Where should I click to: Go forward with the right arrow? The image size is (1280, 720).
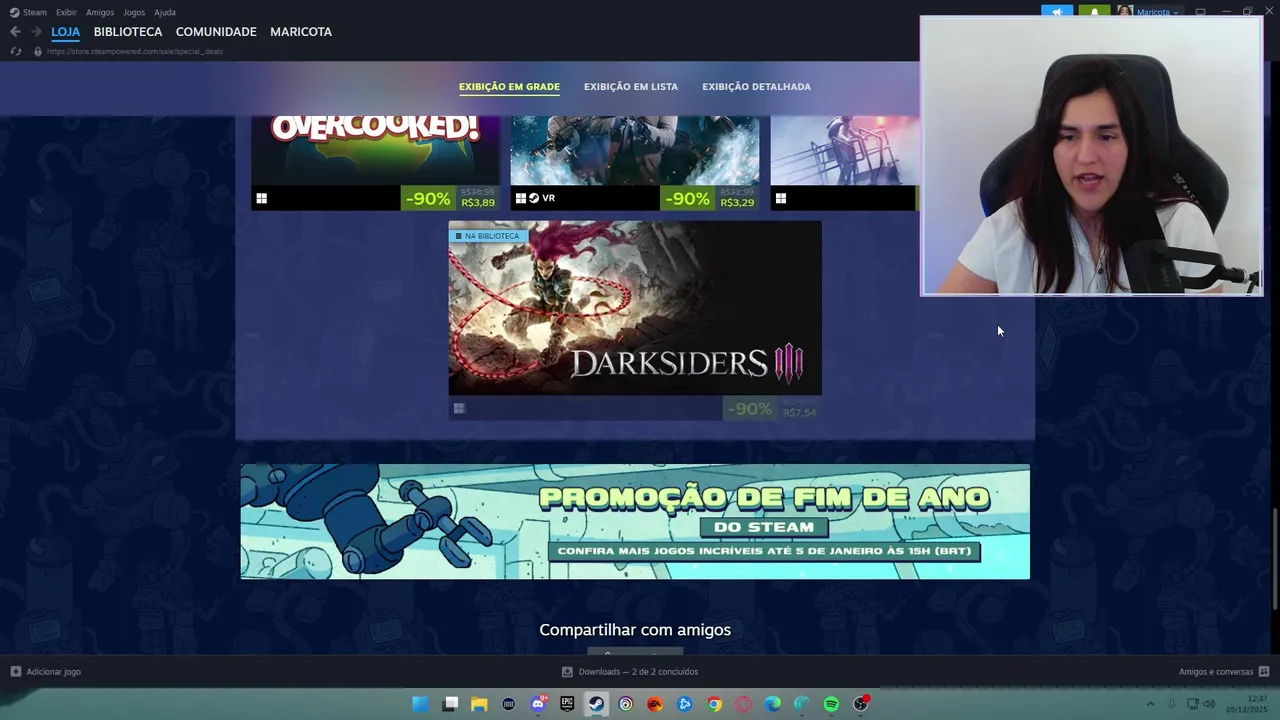pos(36,32)
